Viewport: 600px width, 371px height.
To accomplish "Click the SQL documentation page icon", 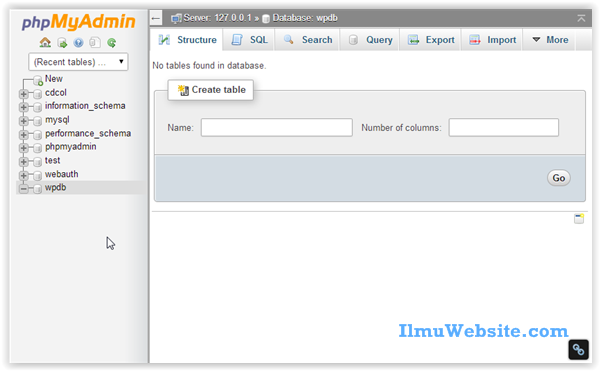I will click(95, 42).
